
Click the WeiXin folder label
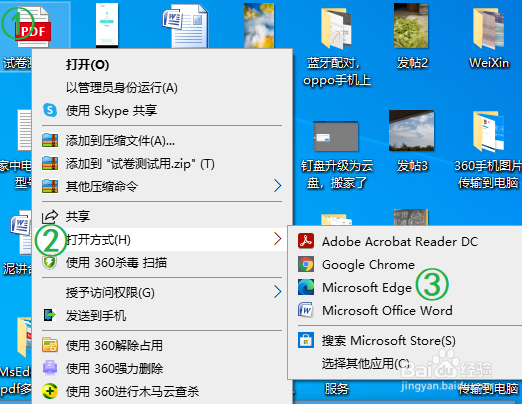(489, 63)
